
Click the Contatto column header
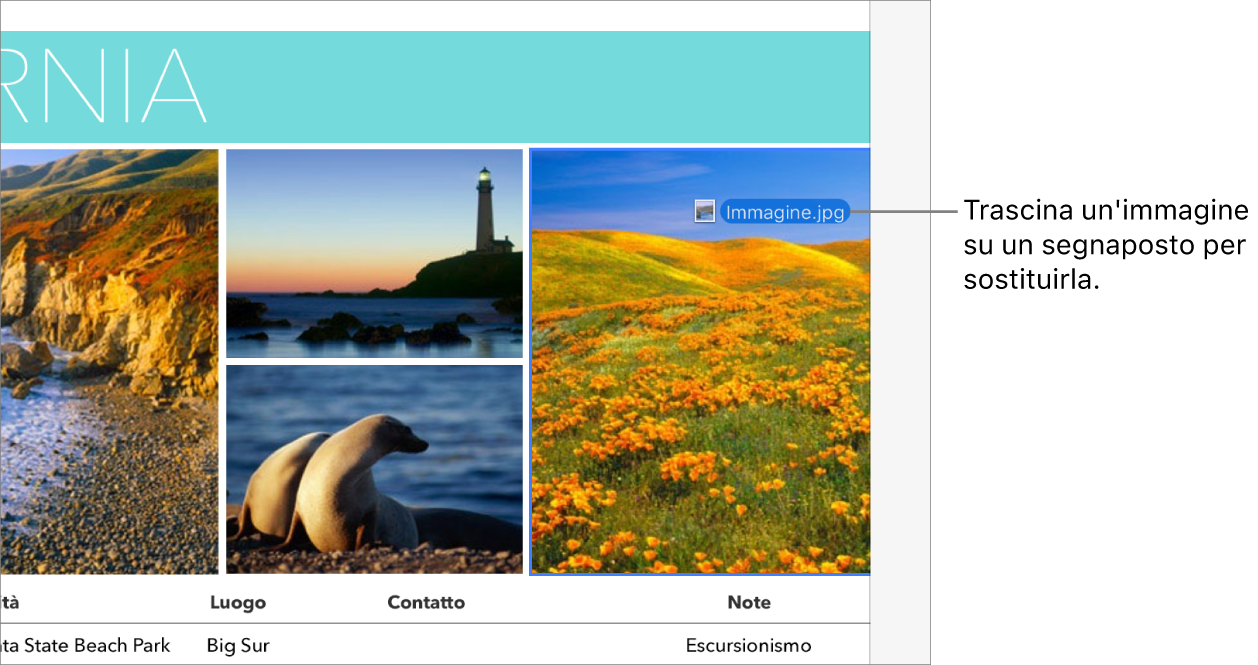(x=426, y=602)
